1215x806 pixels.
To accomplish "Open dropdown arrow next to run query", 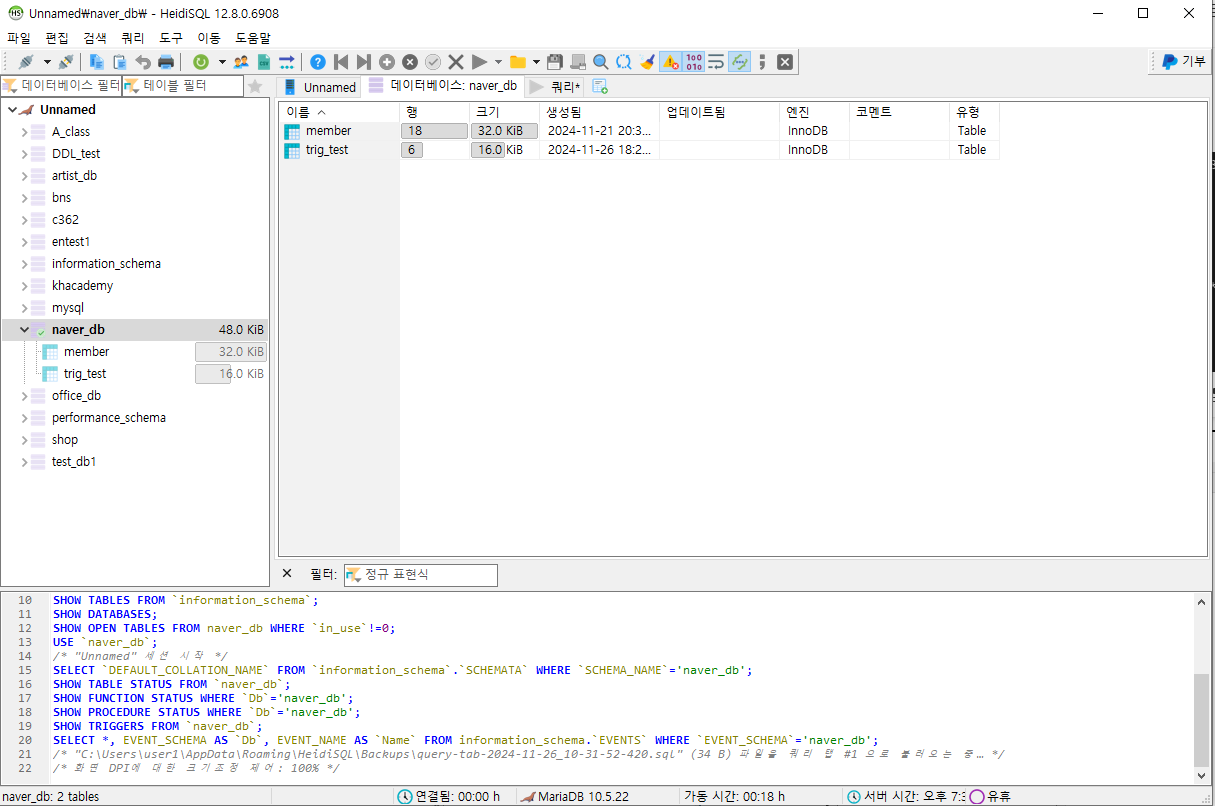I will [x=498, y=62].
